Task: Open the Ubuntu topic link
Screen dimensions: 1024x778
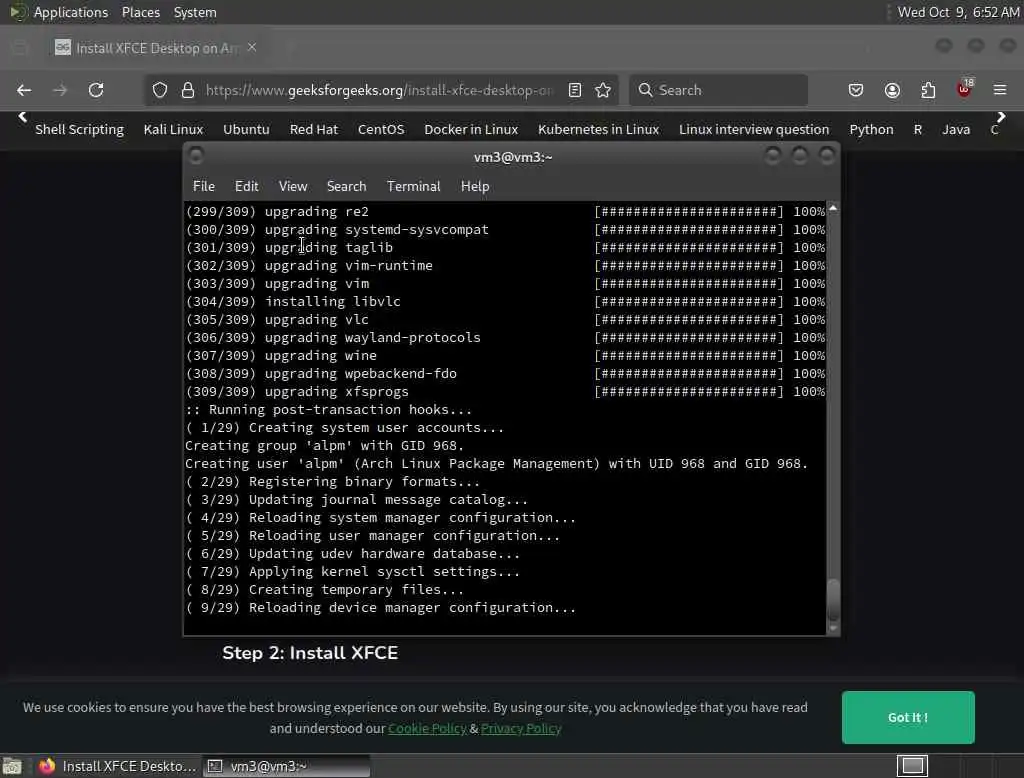Action: pos(246,129)
